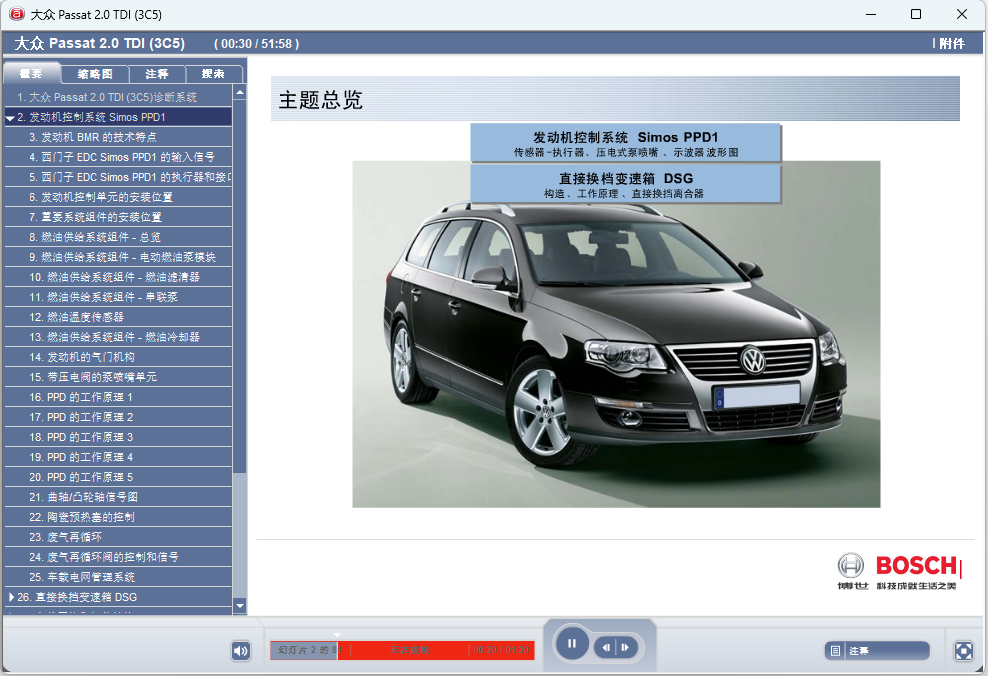Image resolution: width=988 pixels, height=676 pixels.
Task: Enter full screen using the bottom-right icon
Action: 963,650
